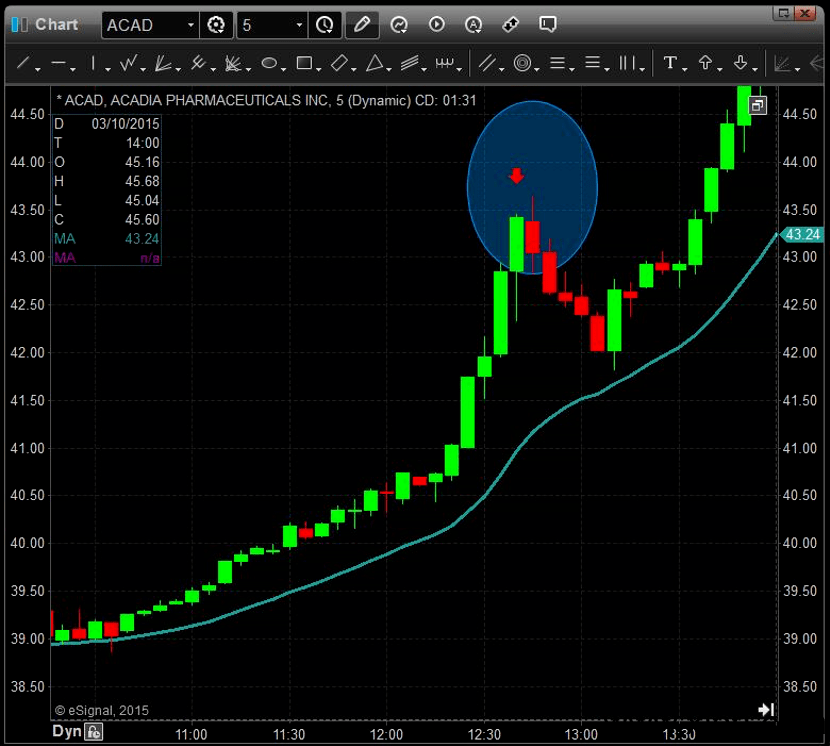830x746 pixels.
Task: Open the time template clock icon
Action: pyautogui.click(x=324, y=25)
